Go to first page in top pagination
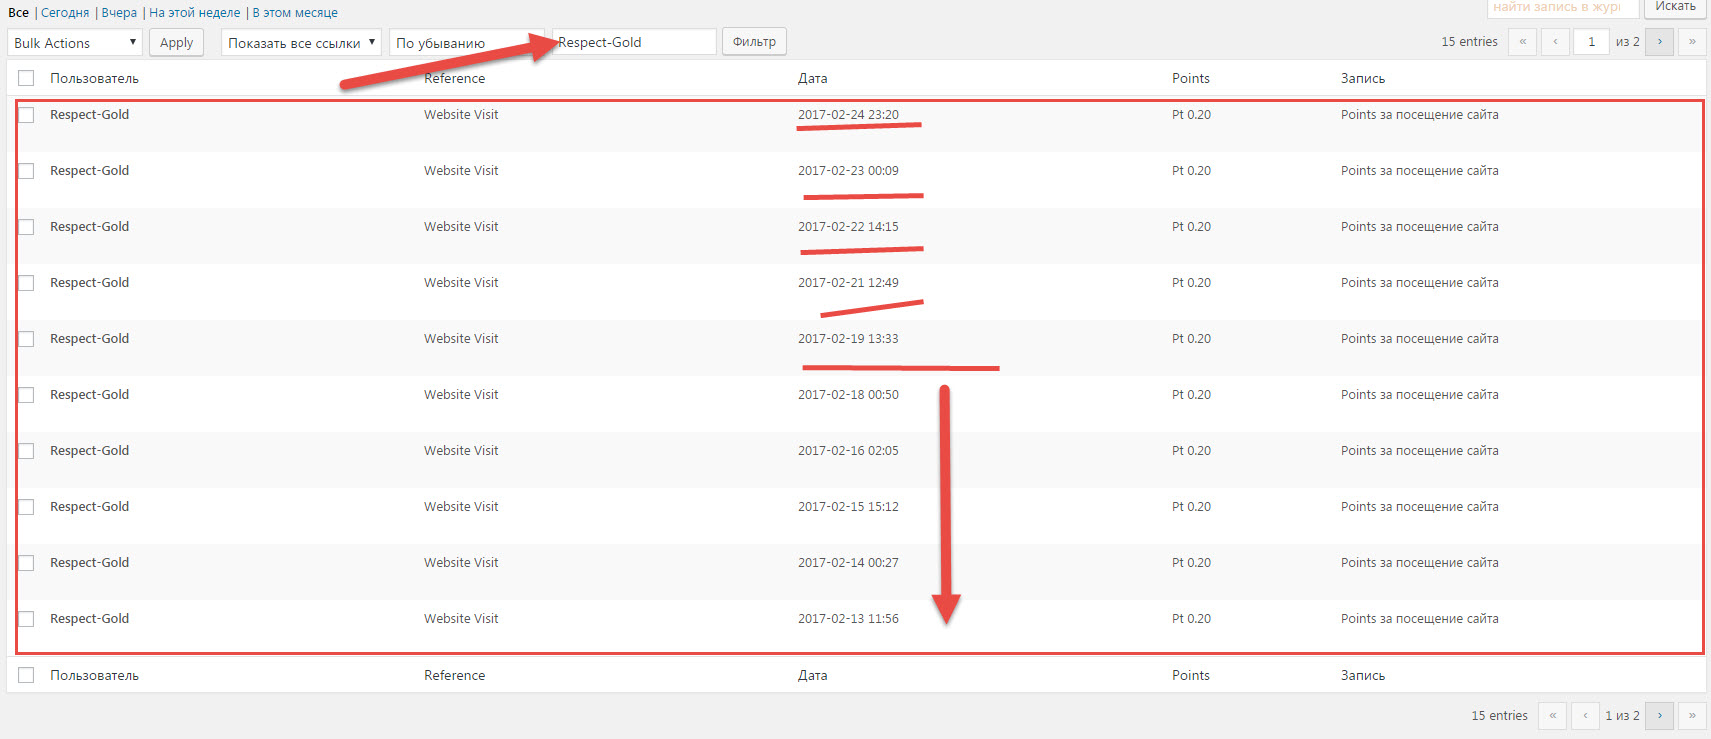The image size is (1711, 739). 1522,42
